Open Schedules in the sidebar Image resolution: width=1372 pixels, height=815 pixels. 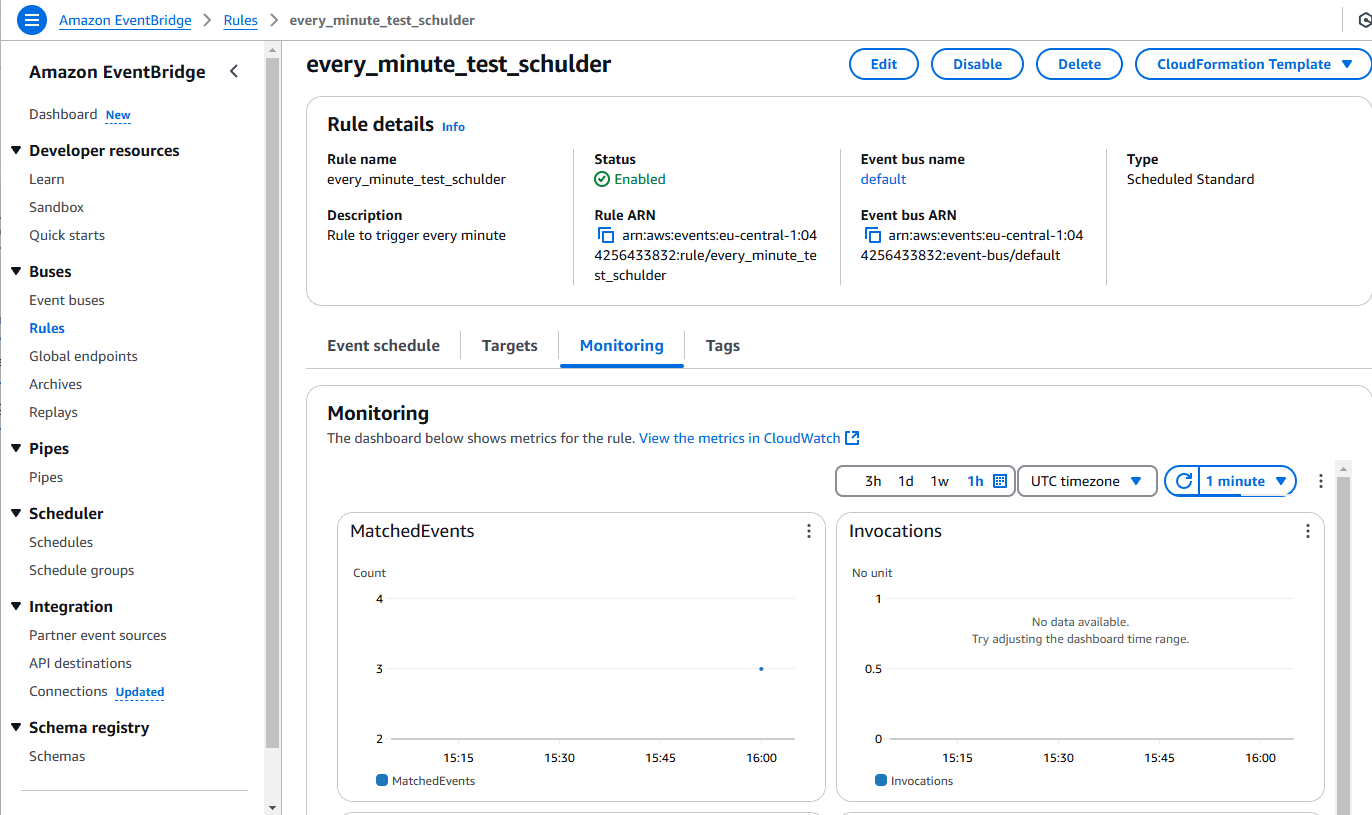tap(61, 542)
